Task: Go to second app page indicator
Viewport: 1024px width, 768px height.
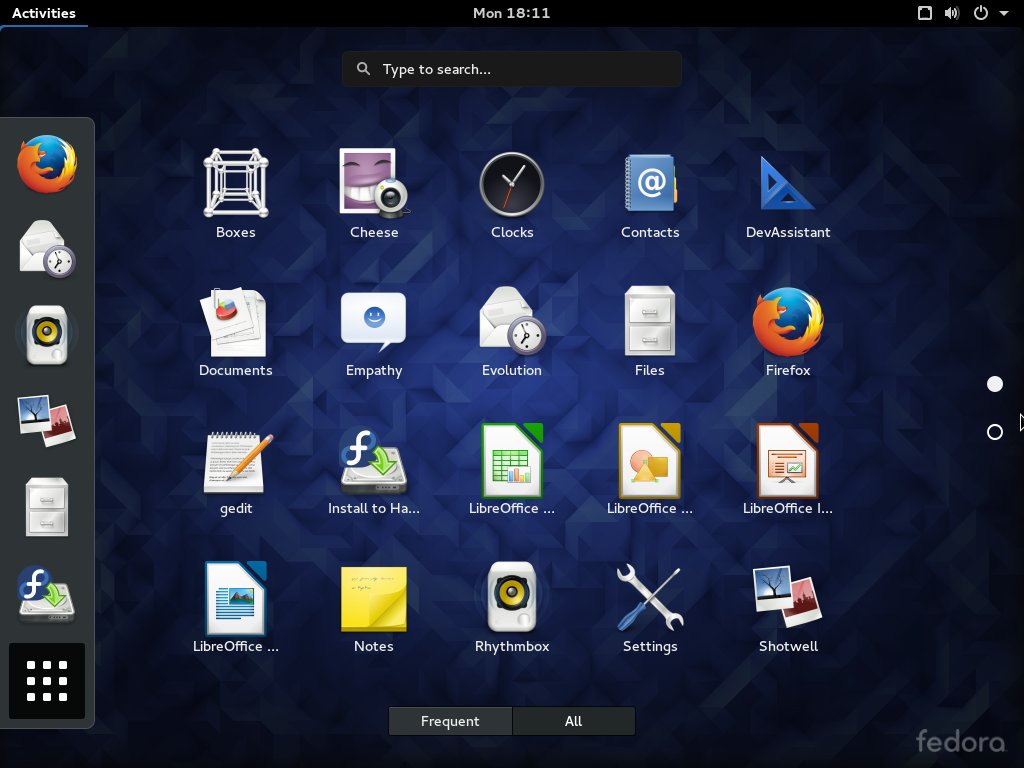Action: tap(995, 432)
